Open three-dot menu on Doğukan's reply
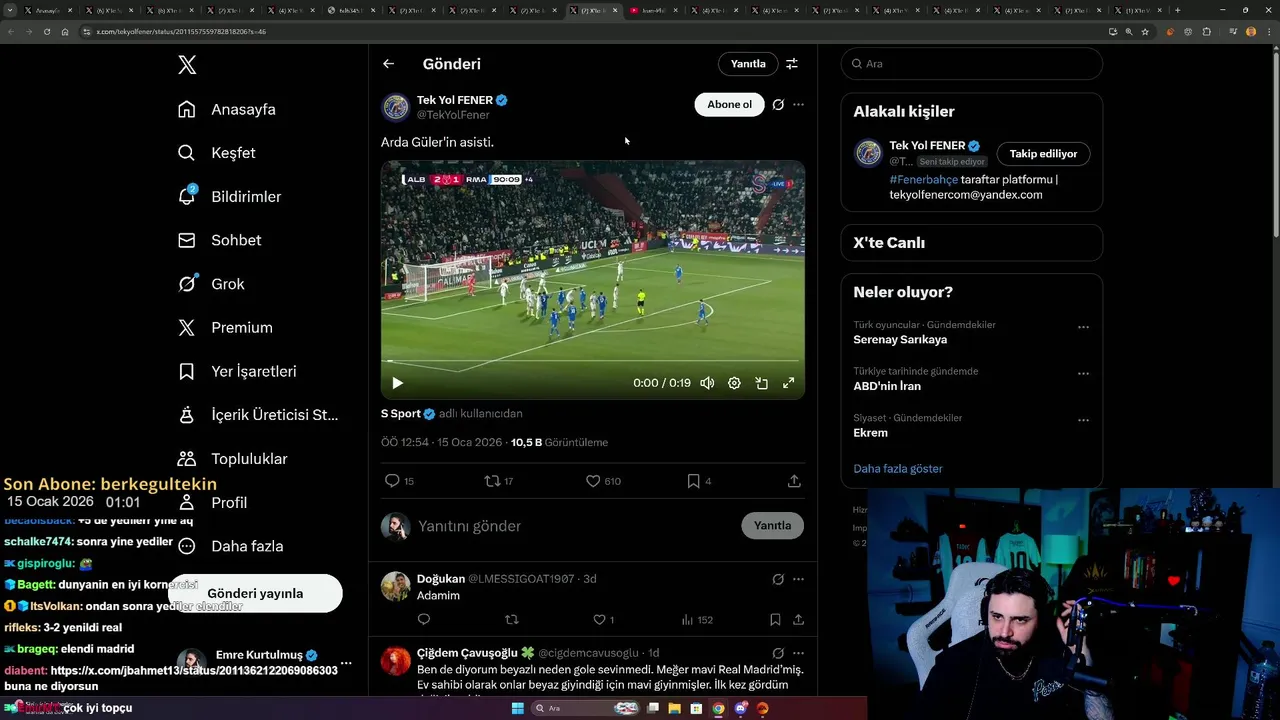The height and width of the screenshot is (720, 1280). [x=798, y=579]
